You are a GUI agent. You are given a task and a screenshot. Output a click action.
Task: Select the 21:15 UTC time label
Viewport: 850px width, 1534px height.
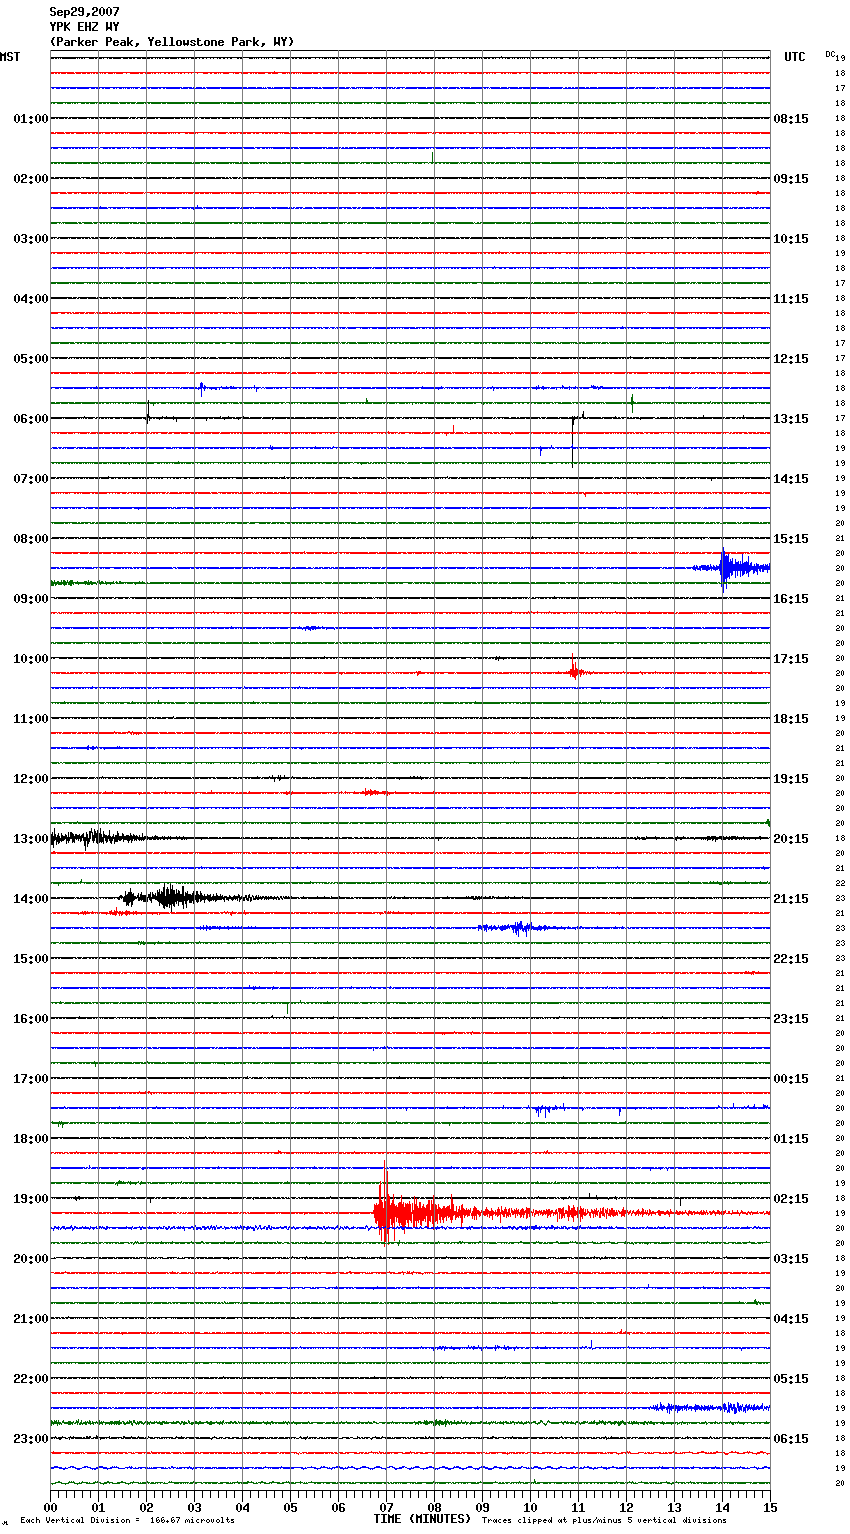(791, 899)
